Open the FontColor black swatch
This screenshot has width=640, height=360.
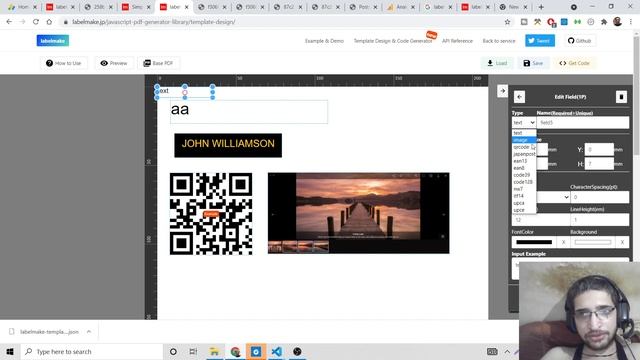(534, 242)
